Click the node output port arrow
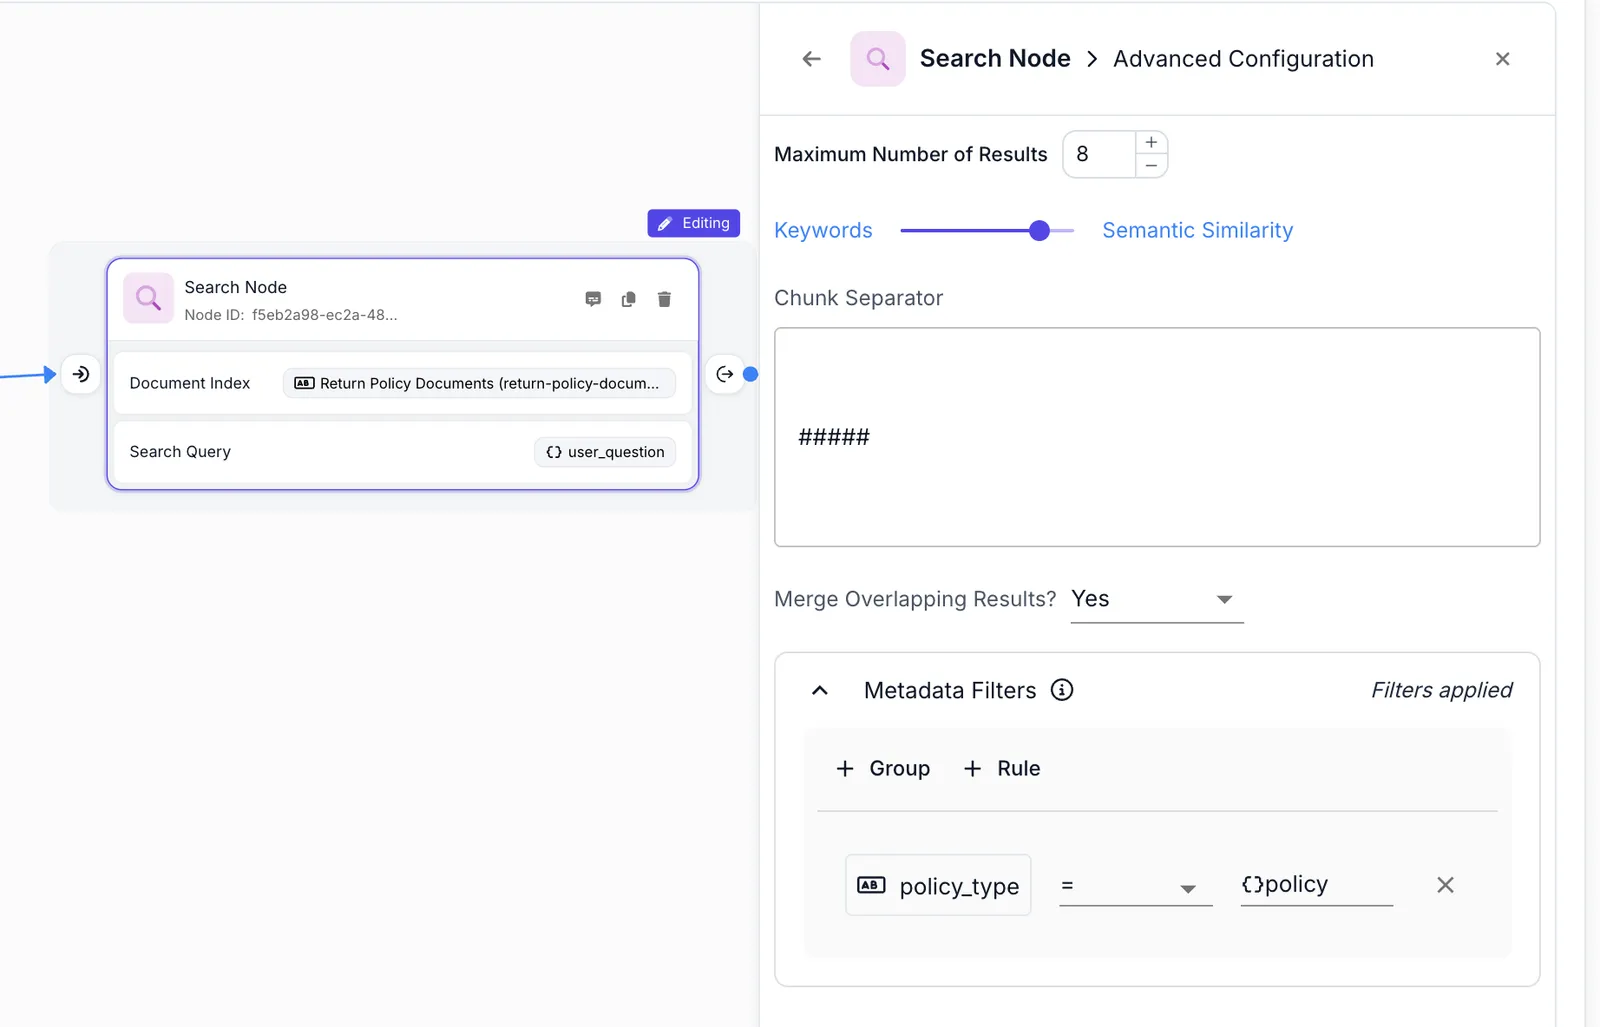 pyautogui.click(x=725, y=374)
